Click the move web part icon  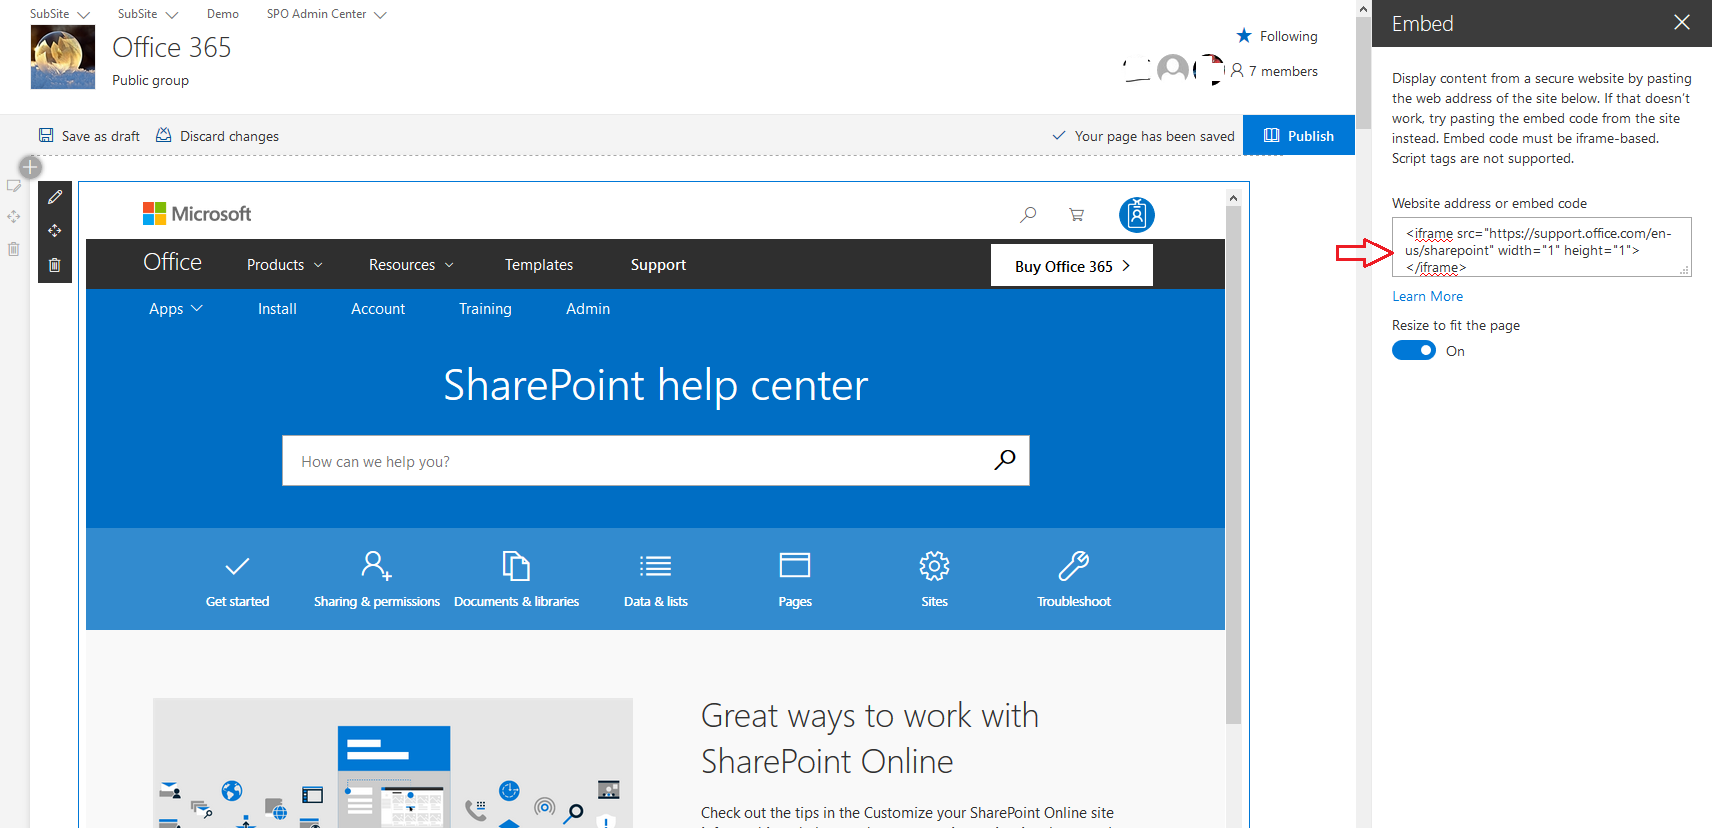coord(55,231)
